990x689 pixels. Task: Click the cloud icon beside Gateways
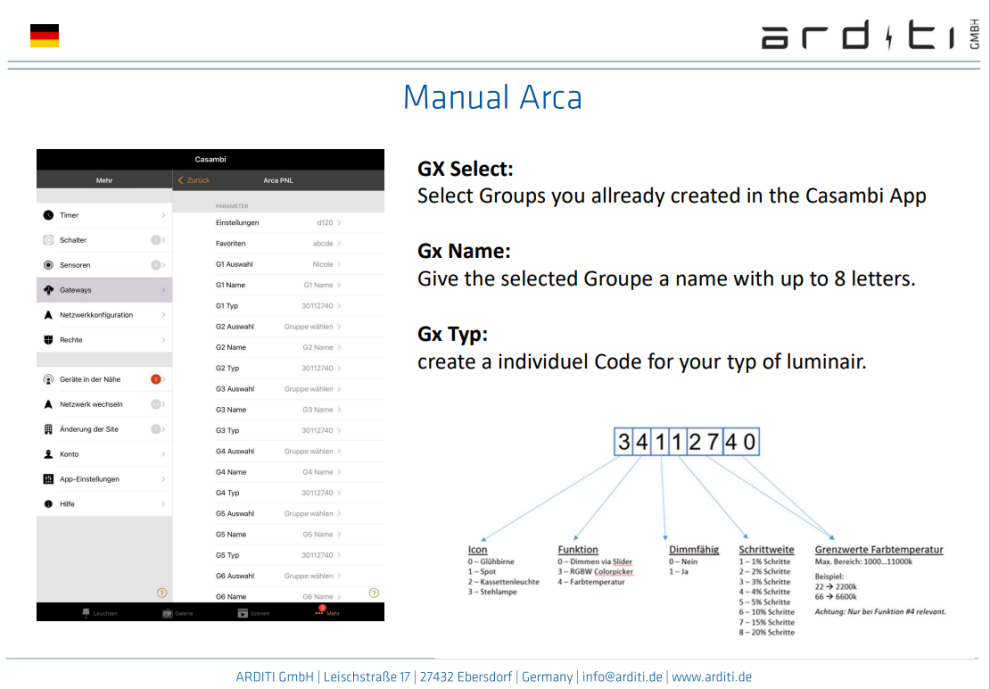pyautogui.click(x=49, y=290)
